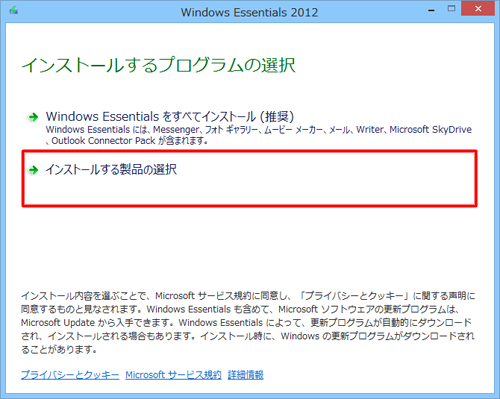This screenshot has height=399, width=500.
Task: Close the Windows Essentials 2012 installer
Action: [478, 9]
